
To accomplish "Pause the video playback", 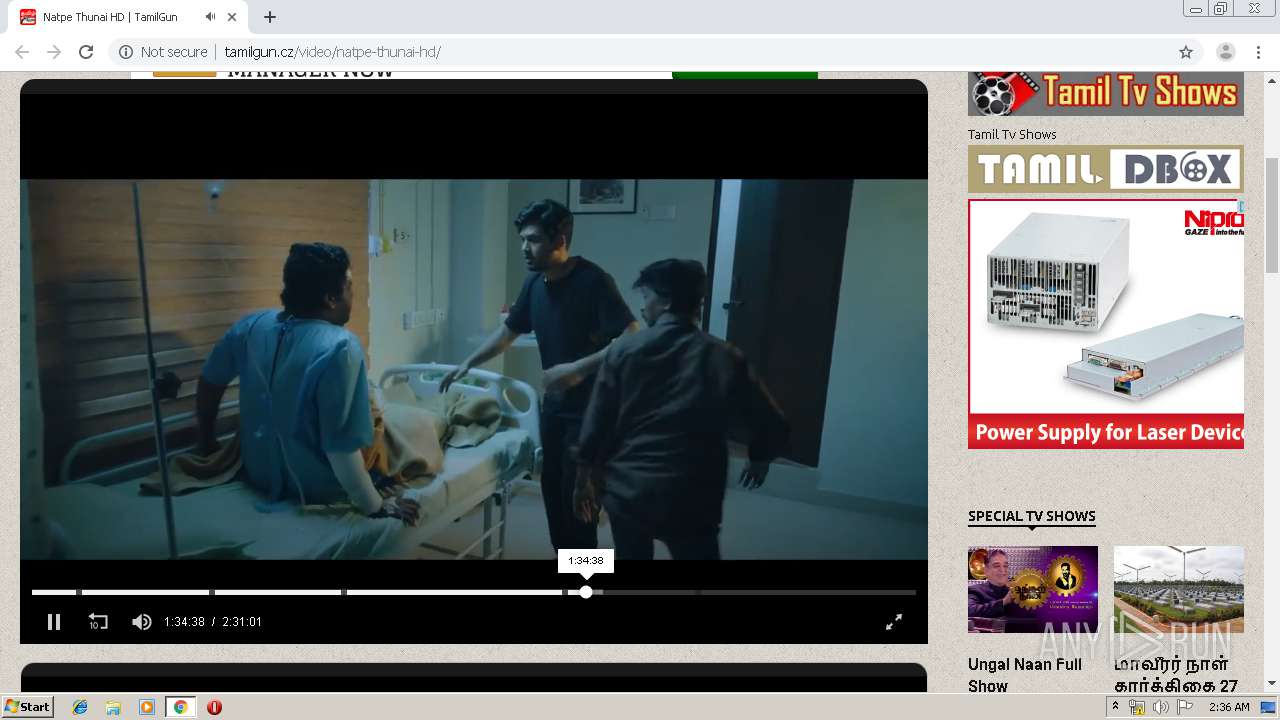I will tap(54, 622).
